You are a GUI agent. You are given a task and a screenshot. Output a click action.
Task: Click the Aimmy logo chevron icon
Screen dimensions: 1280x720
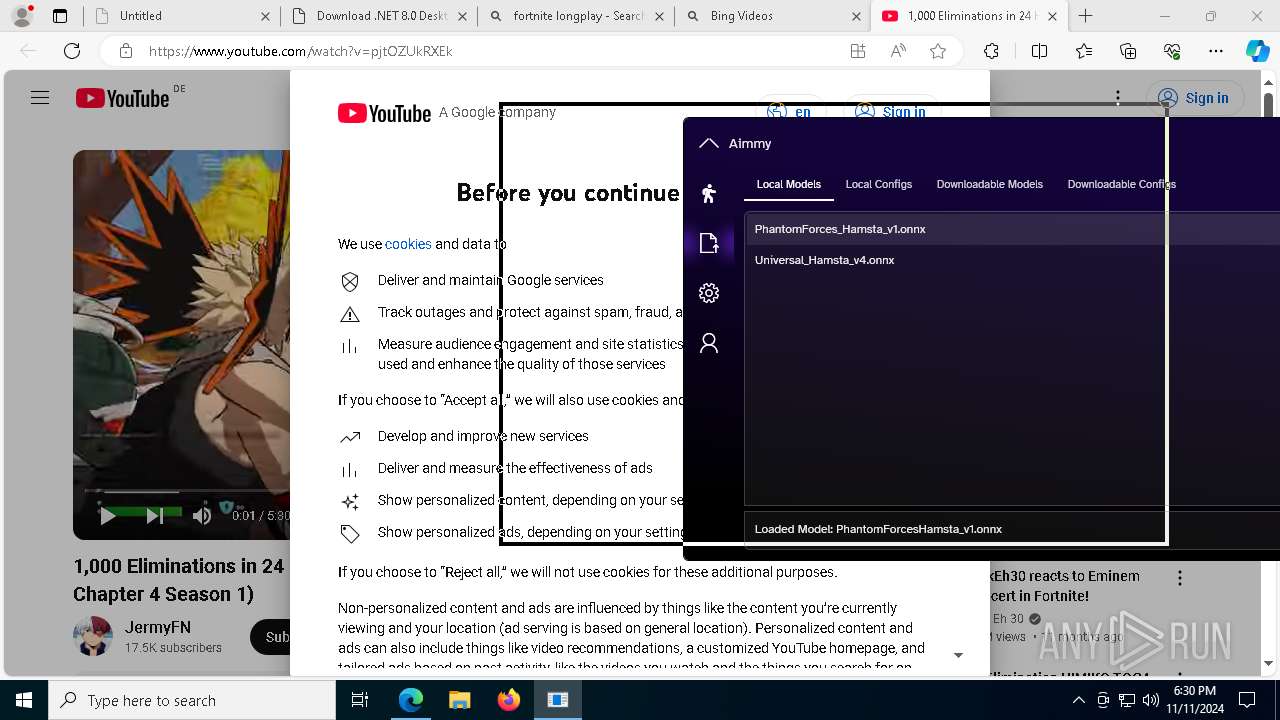[709, 143]
